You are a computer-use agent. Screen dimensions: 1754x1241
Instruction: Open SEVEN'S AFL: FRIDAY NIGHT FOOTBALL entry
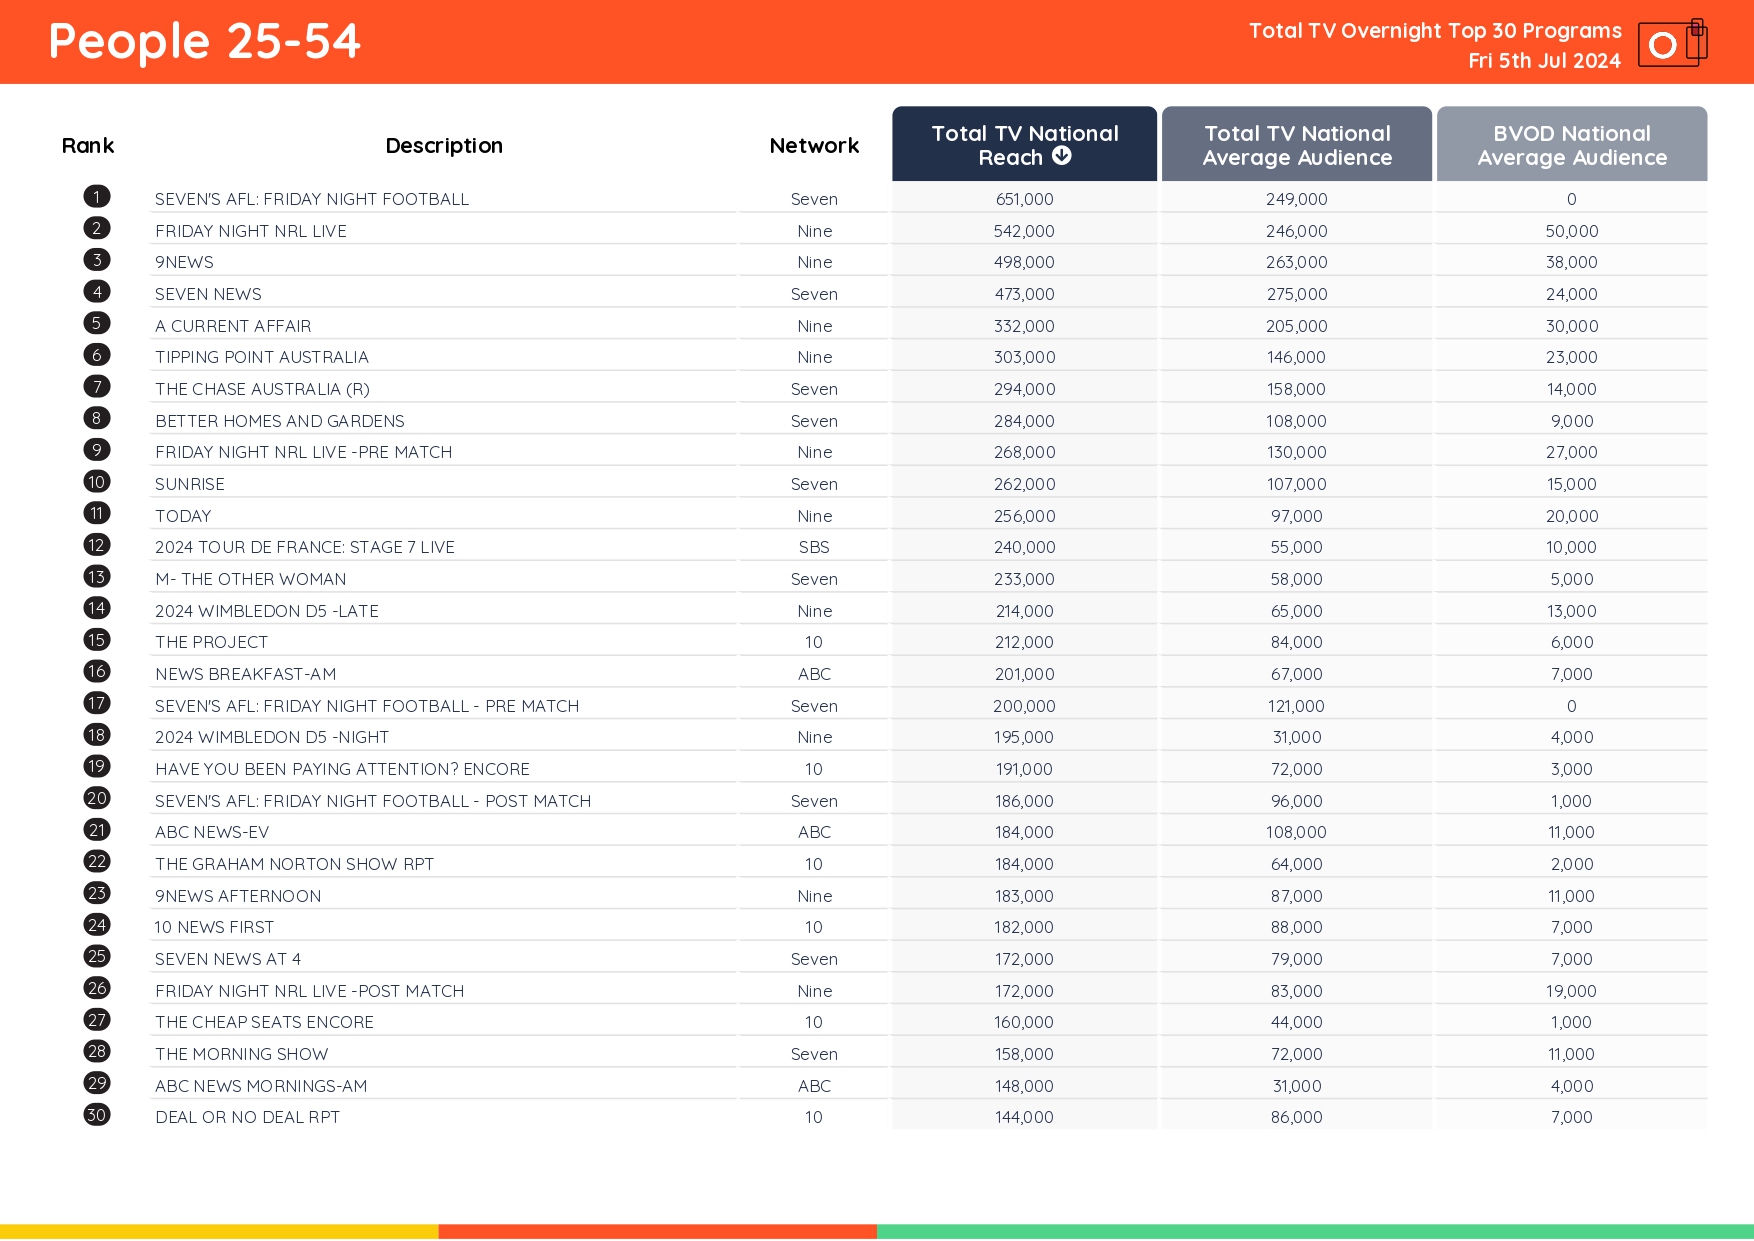click(311, 199)
